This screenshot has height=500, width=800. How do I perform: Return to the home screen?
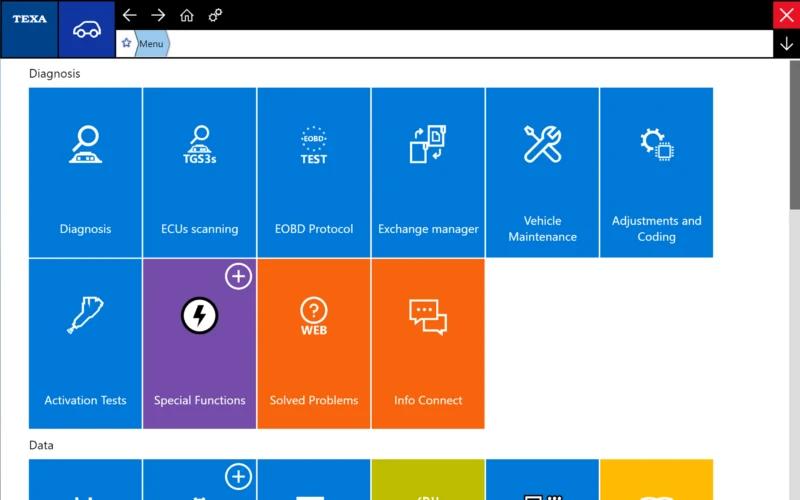(187, 15)
